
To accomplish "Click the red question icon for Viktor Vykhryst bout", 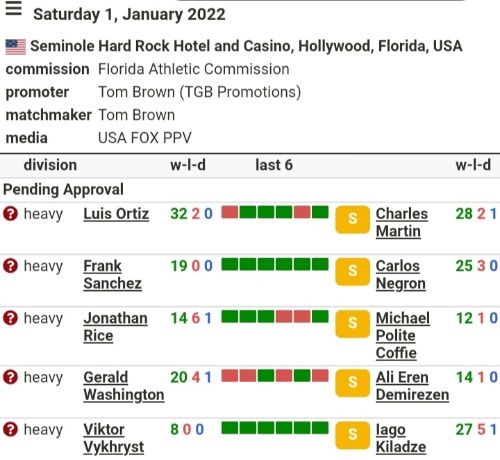I will click(10, 429).
